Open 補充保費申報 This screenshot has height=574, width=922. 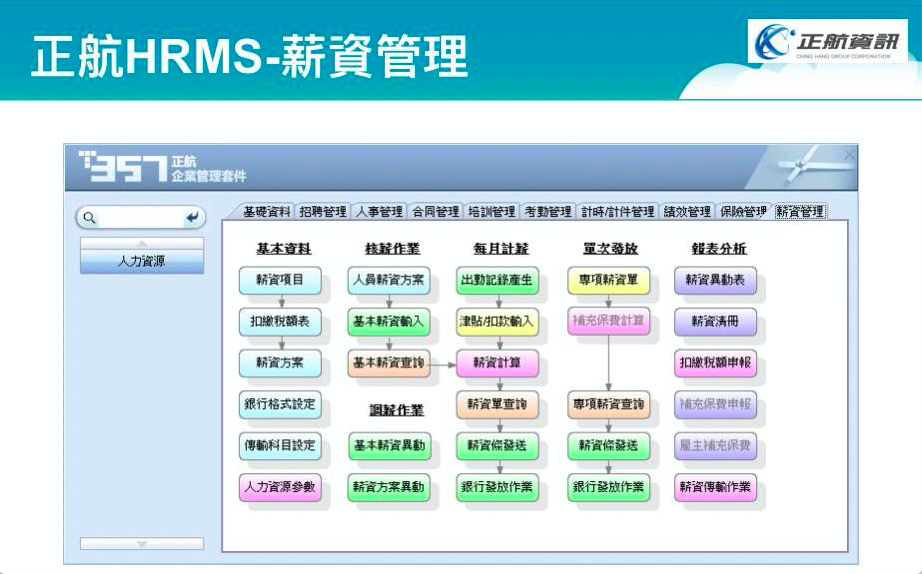pyautogui.click(x=715, y=405)
